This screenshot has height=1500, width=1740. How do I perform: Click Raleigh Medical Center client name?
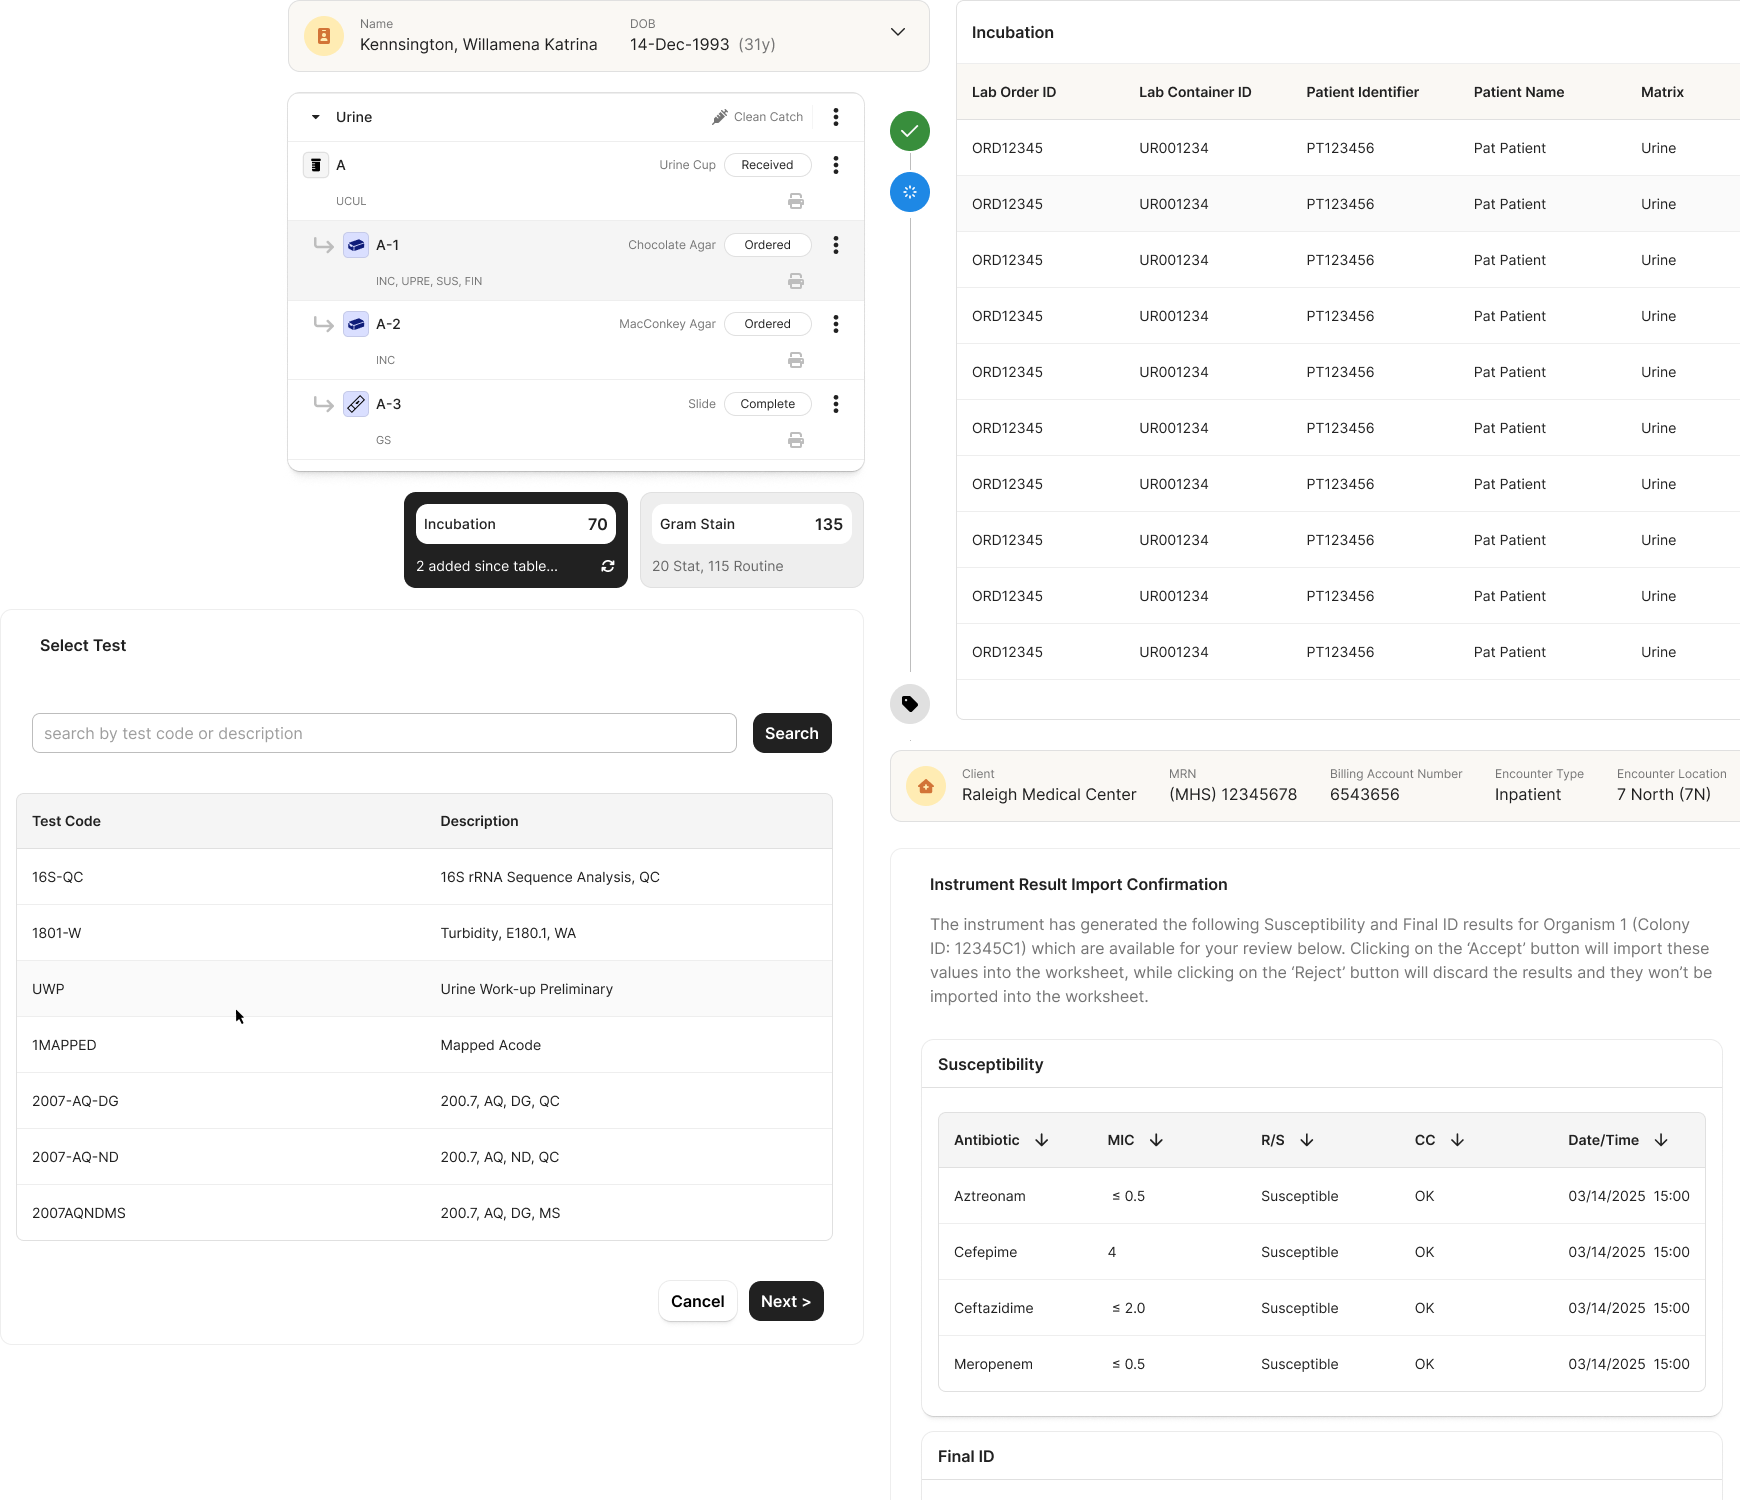point(1049,795)
